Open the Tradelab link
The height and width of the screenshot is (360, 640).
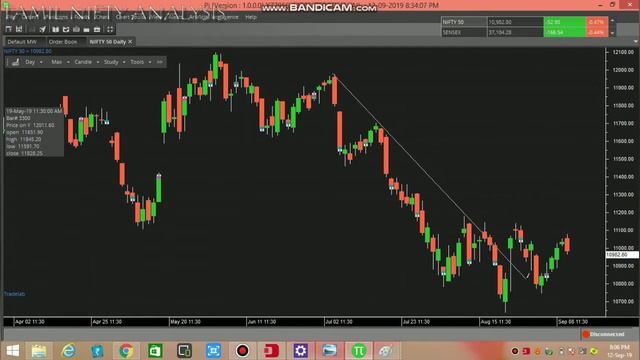(14, 294)
